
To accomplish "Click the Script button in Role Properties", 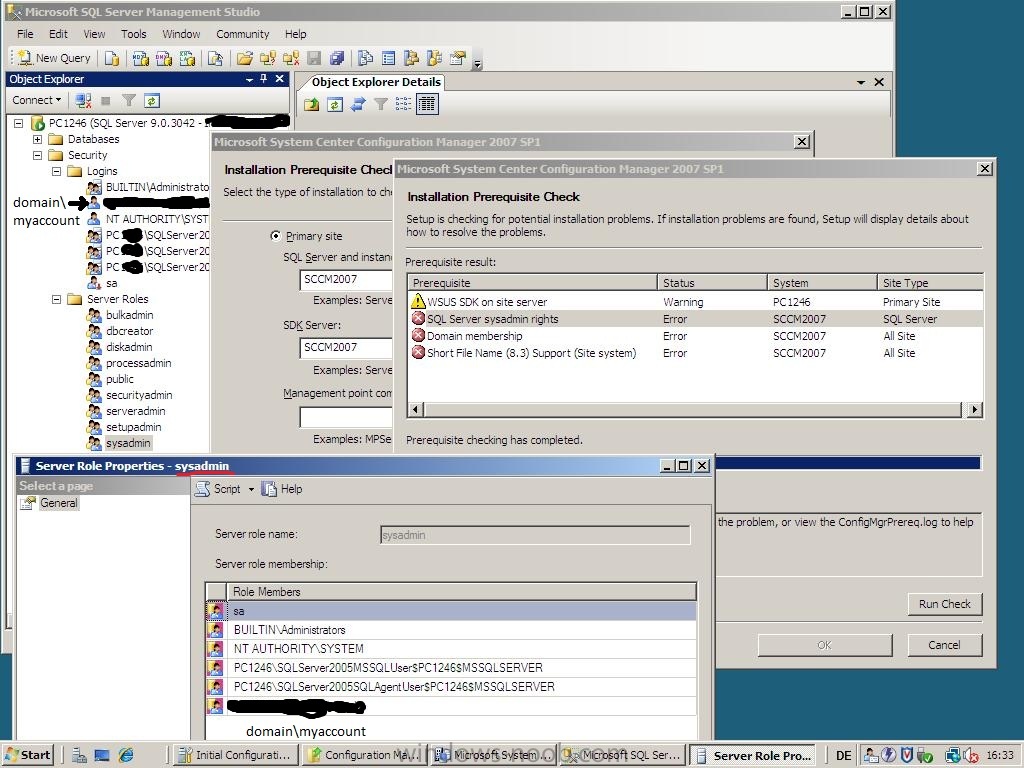I will pos(219,489).
